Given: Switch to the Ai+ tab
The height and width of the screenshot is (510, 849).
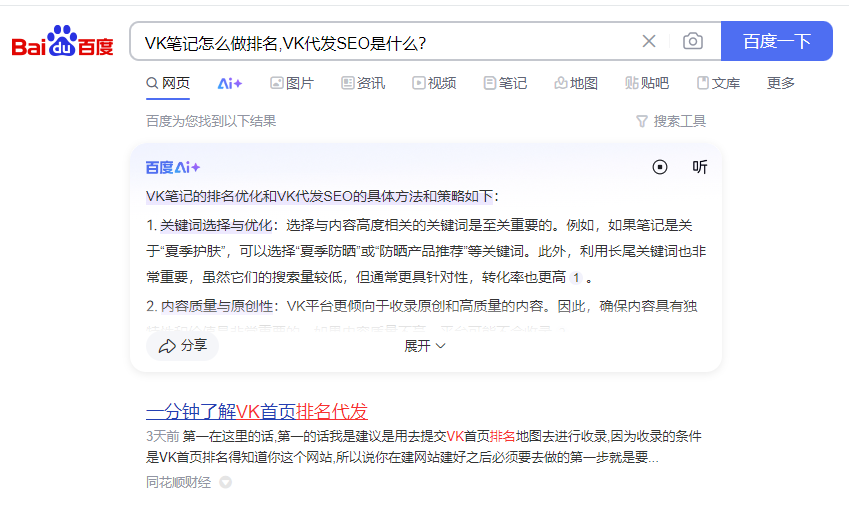Looking at the screenshot, I should 230,83.
